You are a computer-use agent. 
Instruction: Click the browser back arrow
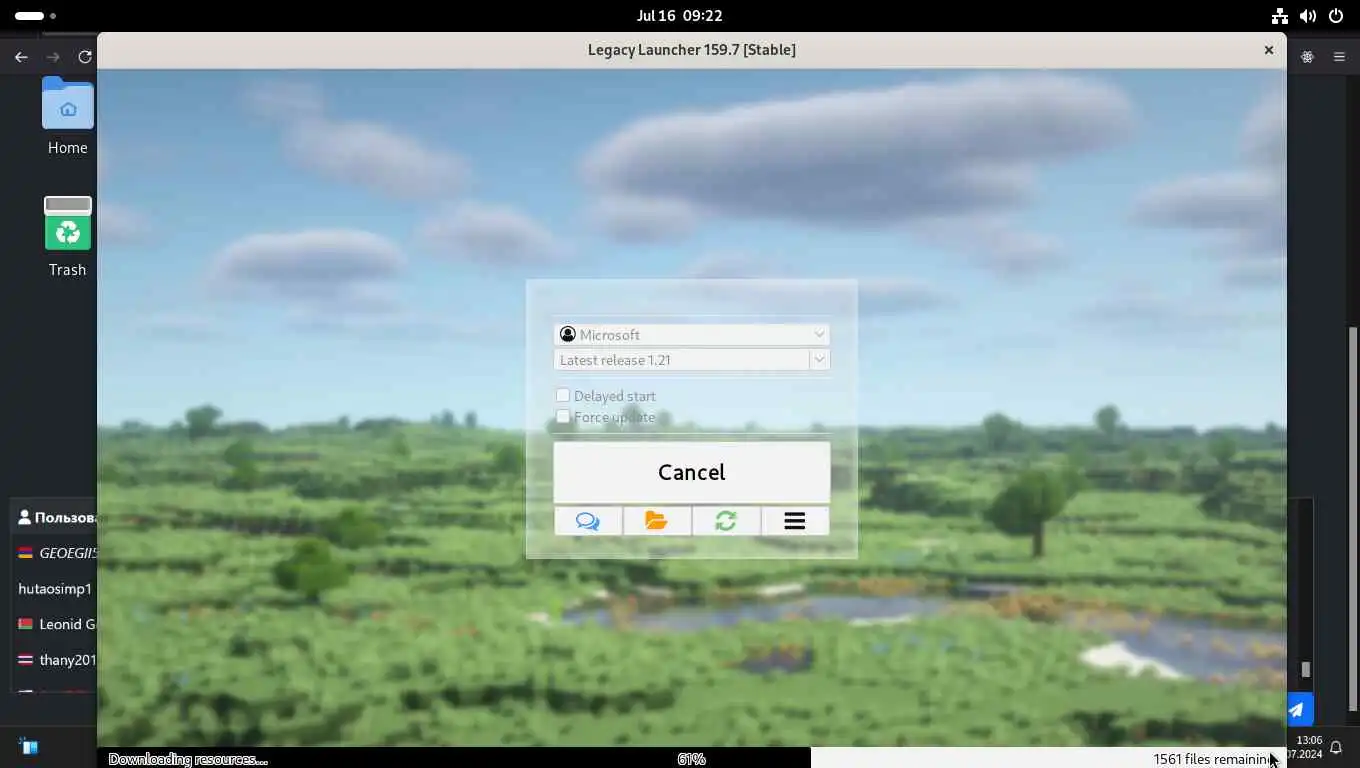click(x=21, y=57)
